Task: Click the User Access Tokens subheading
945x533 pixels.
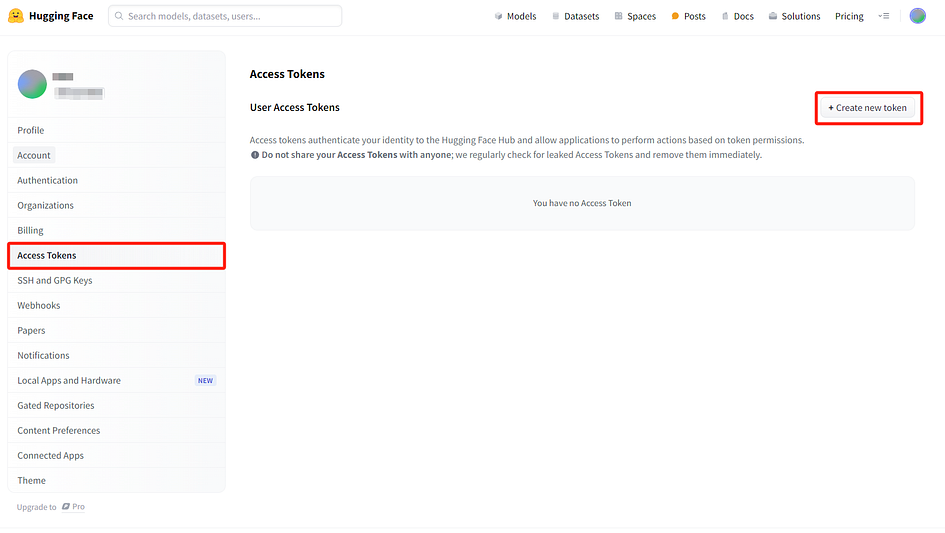Action: 295,107
